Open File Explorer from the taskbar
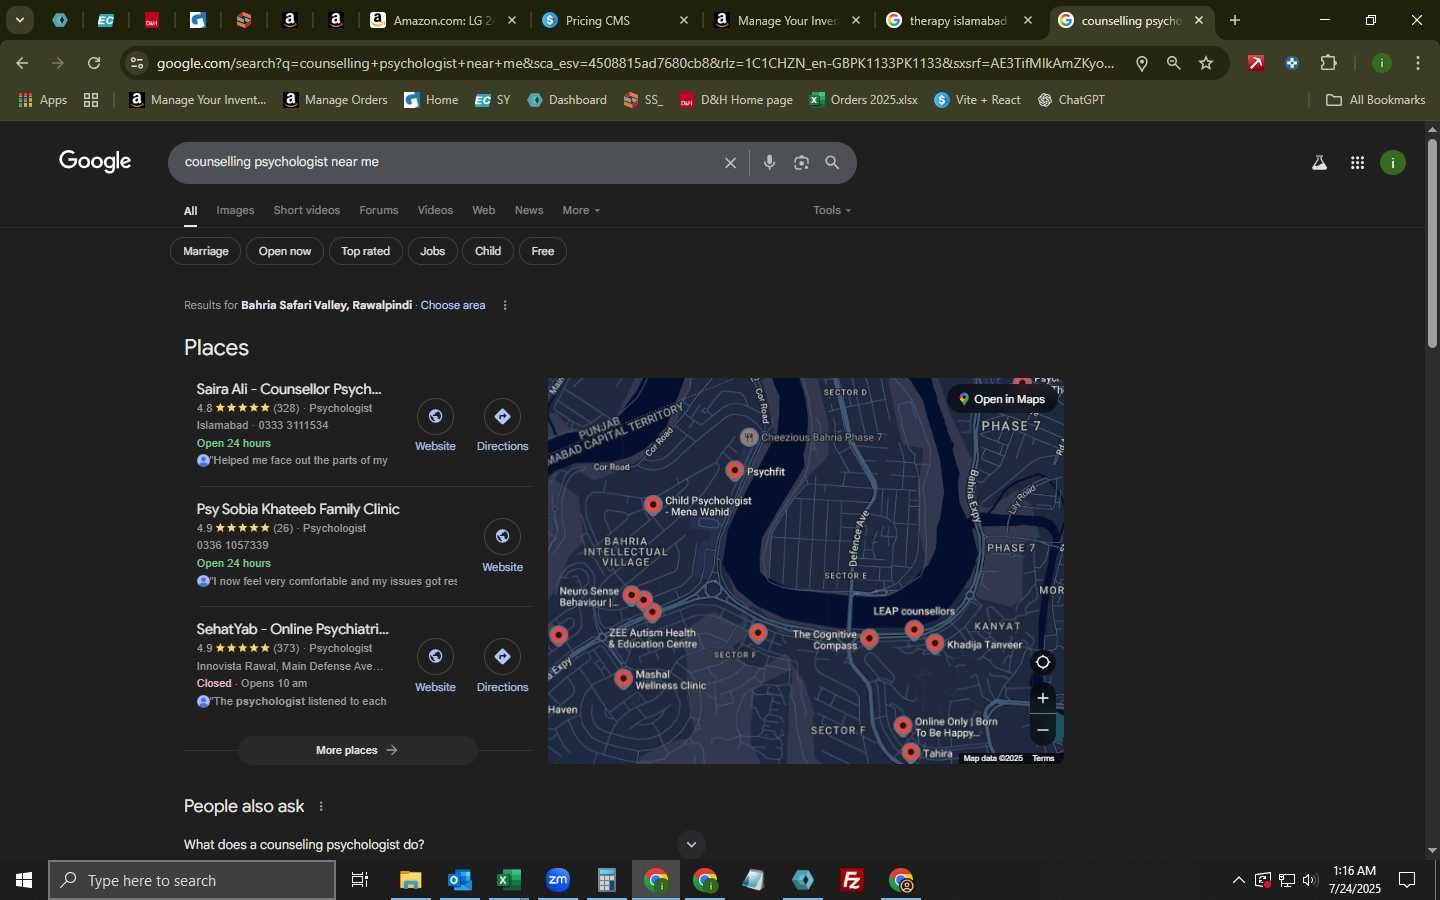This screenshot has width=1440, height=900. coord(411,880)
